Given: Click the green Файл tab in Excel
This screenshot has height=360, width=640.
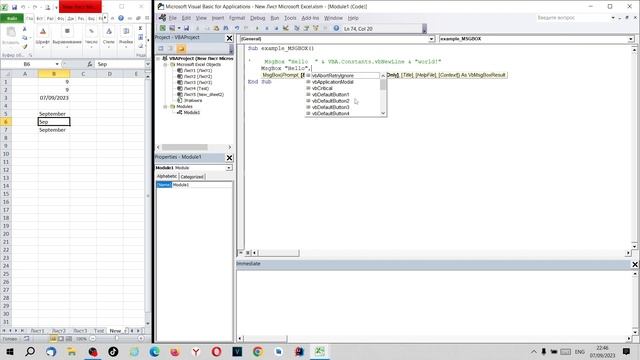Looking at the screenshot, I should point(12,18).
